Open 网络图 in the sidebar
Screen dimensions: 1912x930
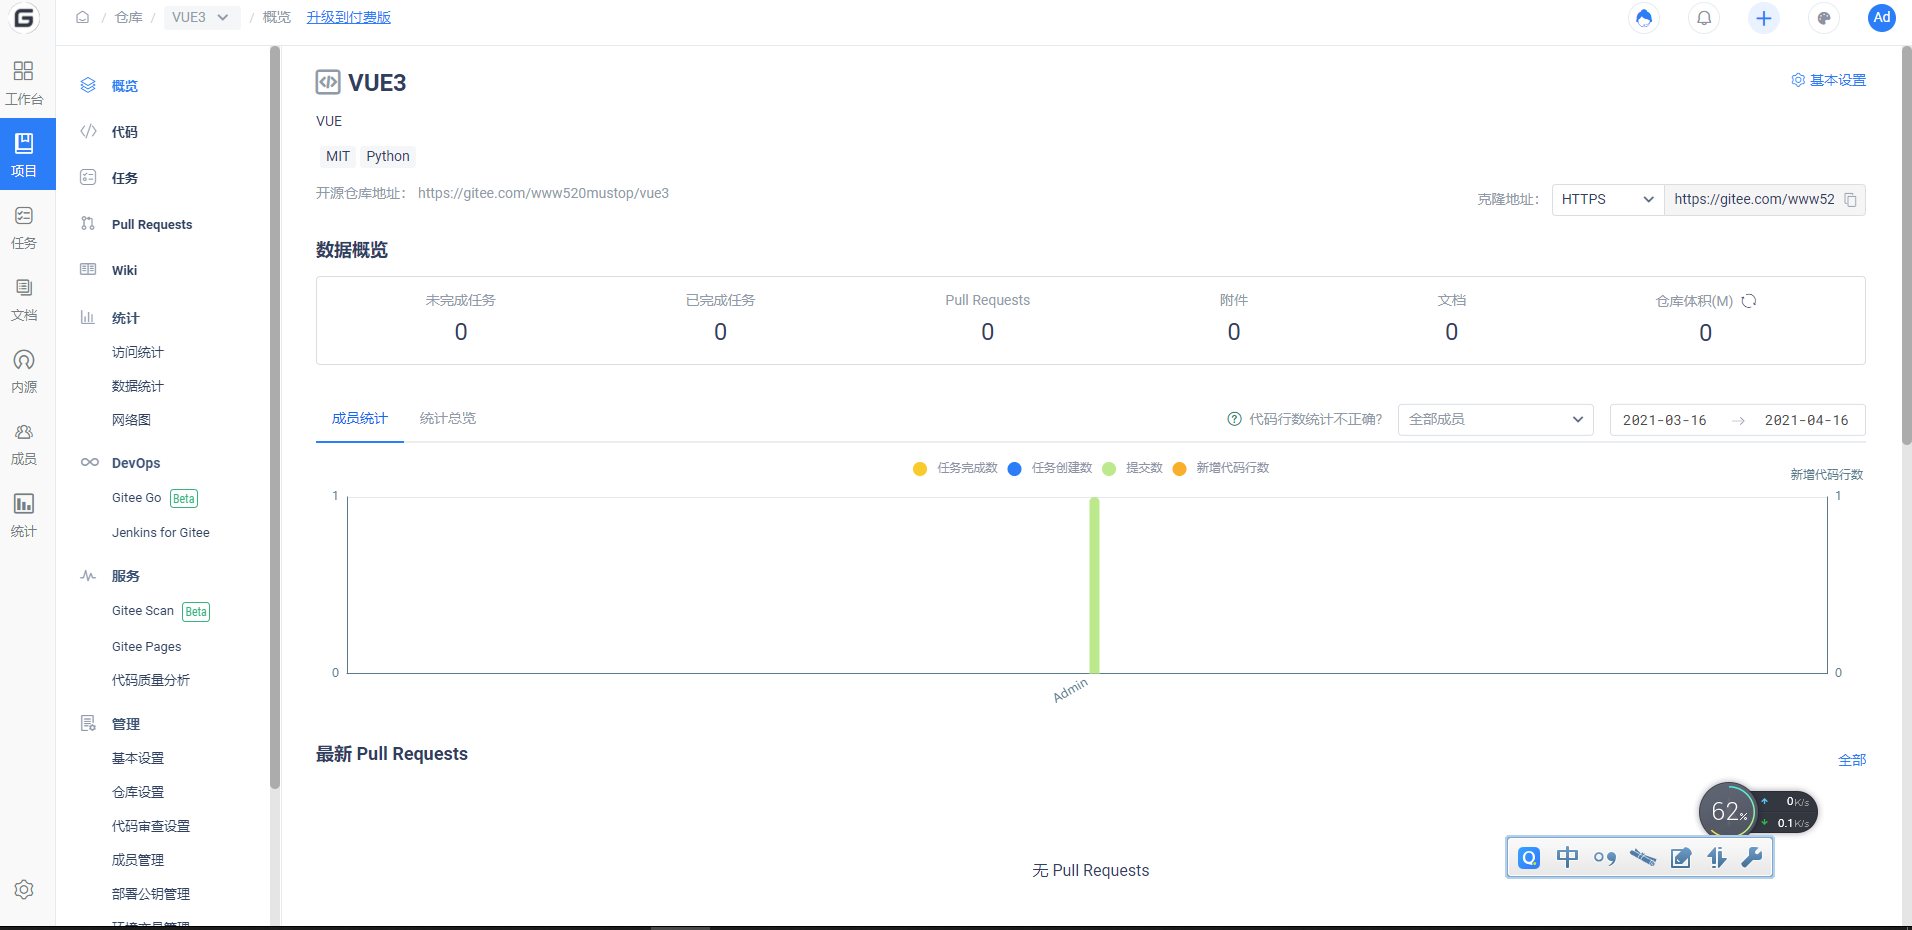click(131, 420)
